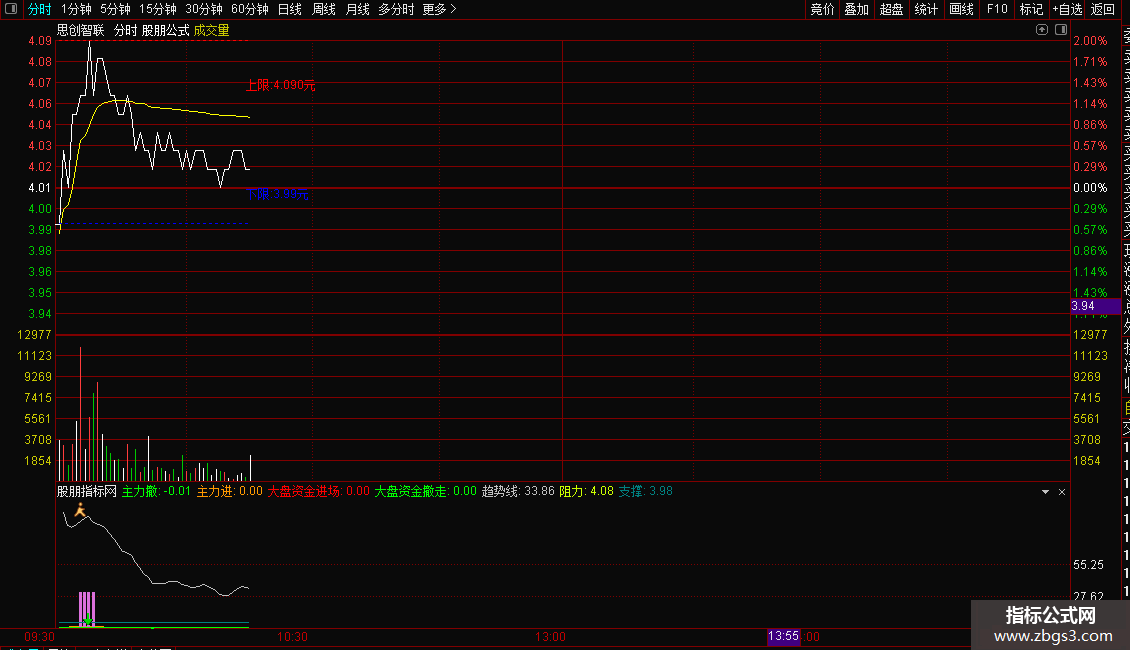This screenshot has height=650, width=1130.
Task: Open the 统计 statistics tool
Action: (926, 9)
